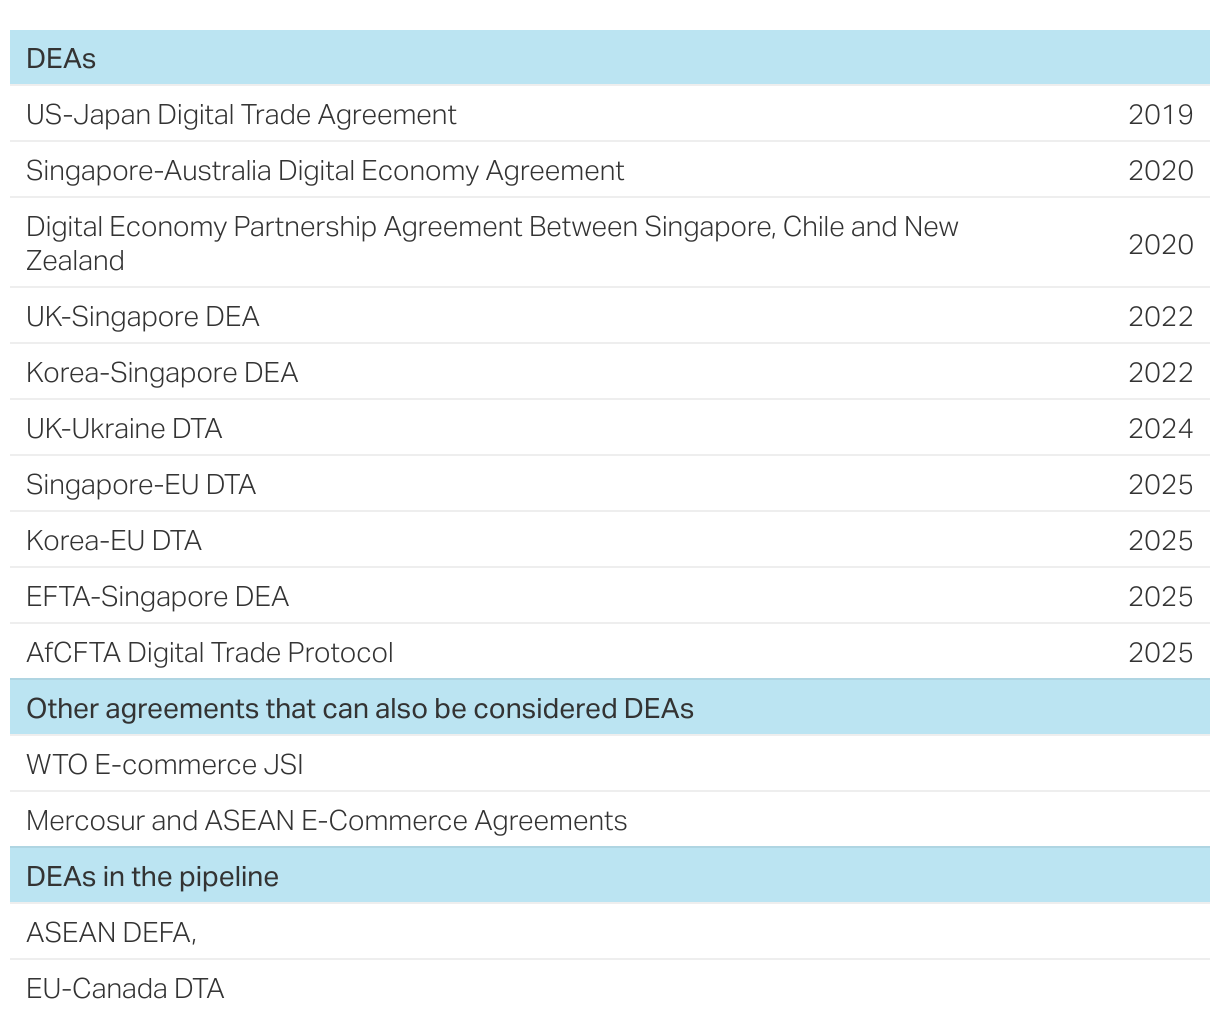The height and width of the screenshot is (1024, 1220).
Task: Click the DEAs section header
Action: (x=61, y=58)
